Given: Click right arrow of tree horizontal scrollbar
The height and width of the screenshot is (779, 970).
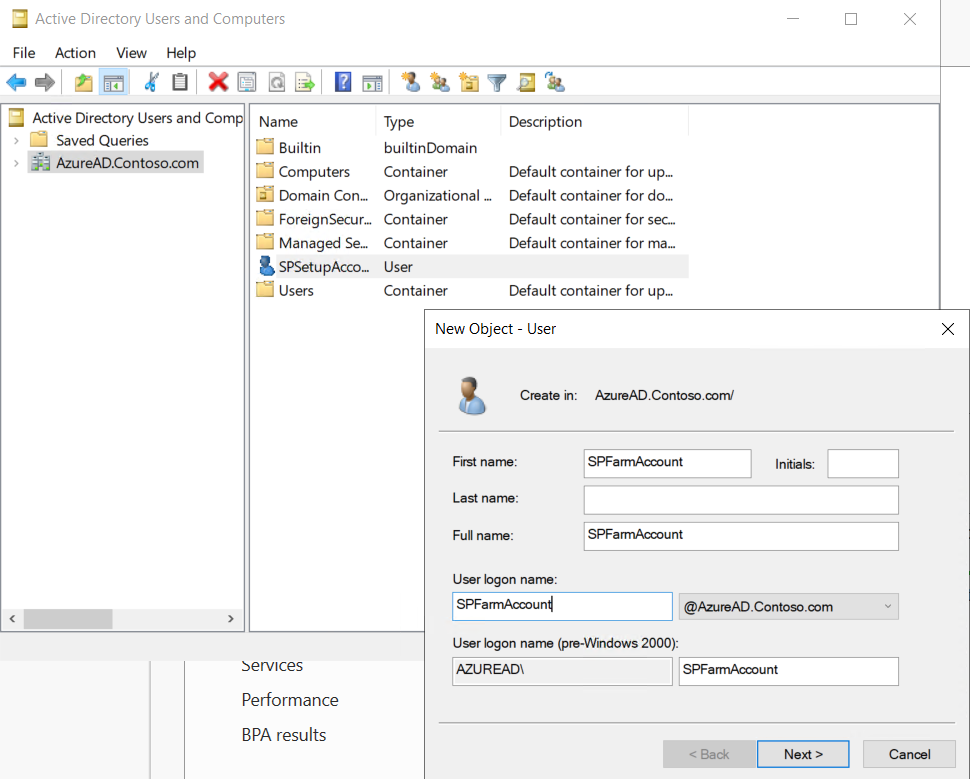Looking at the screenshot, I should pos(231,618).
